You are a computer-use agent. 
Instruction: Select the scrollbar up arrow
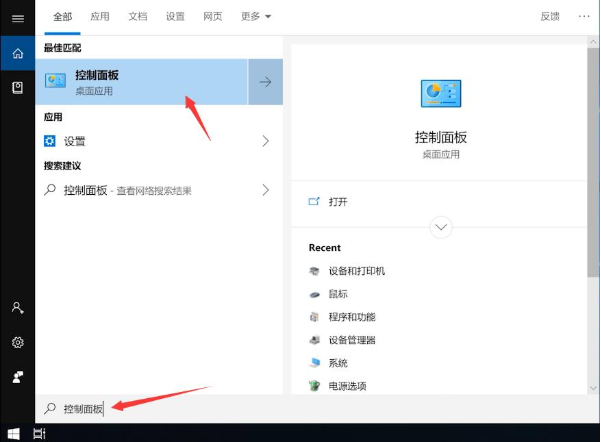point(593,41)
